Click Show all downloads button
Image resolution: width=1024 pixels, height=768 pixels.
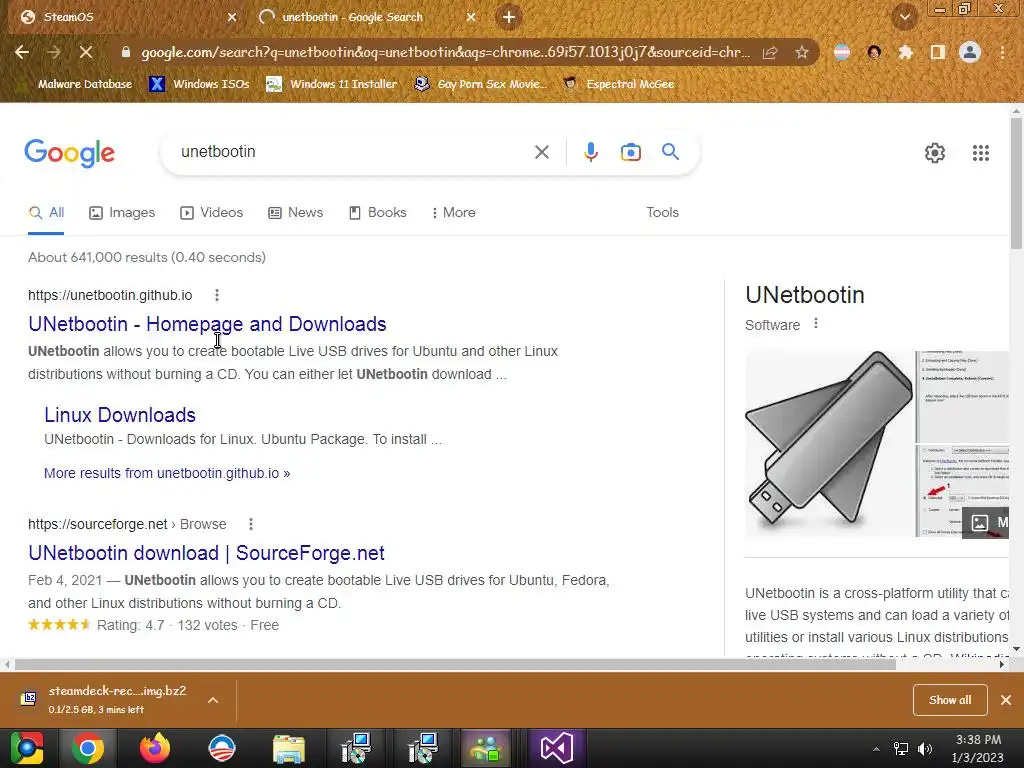[x=950, y=700]
